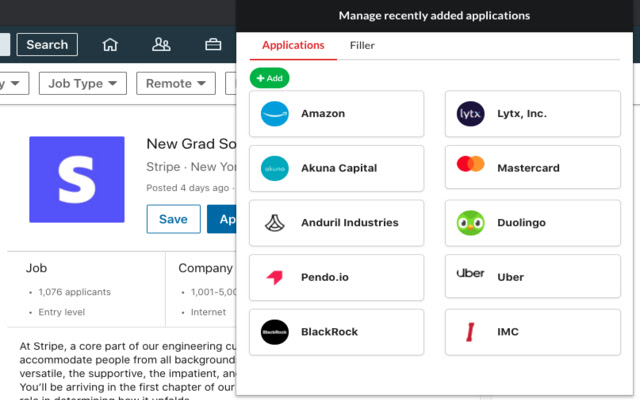Expand the Remote filter dropdown
Viewport: 640px width, 400px height.
point(176,83)
